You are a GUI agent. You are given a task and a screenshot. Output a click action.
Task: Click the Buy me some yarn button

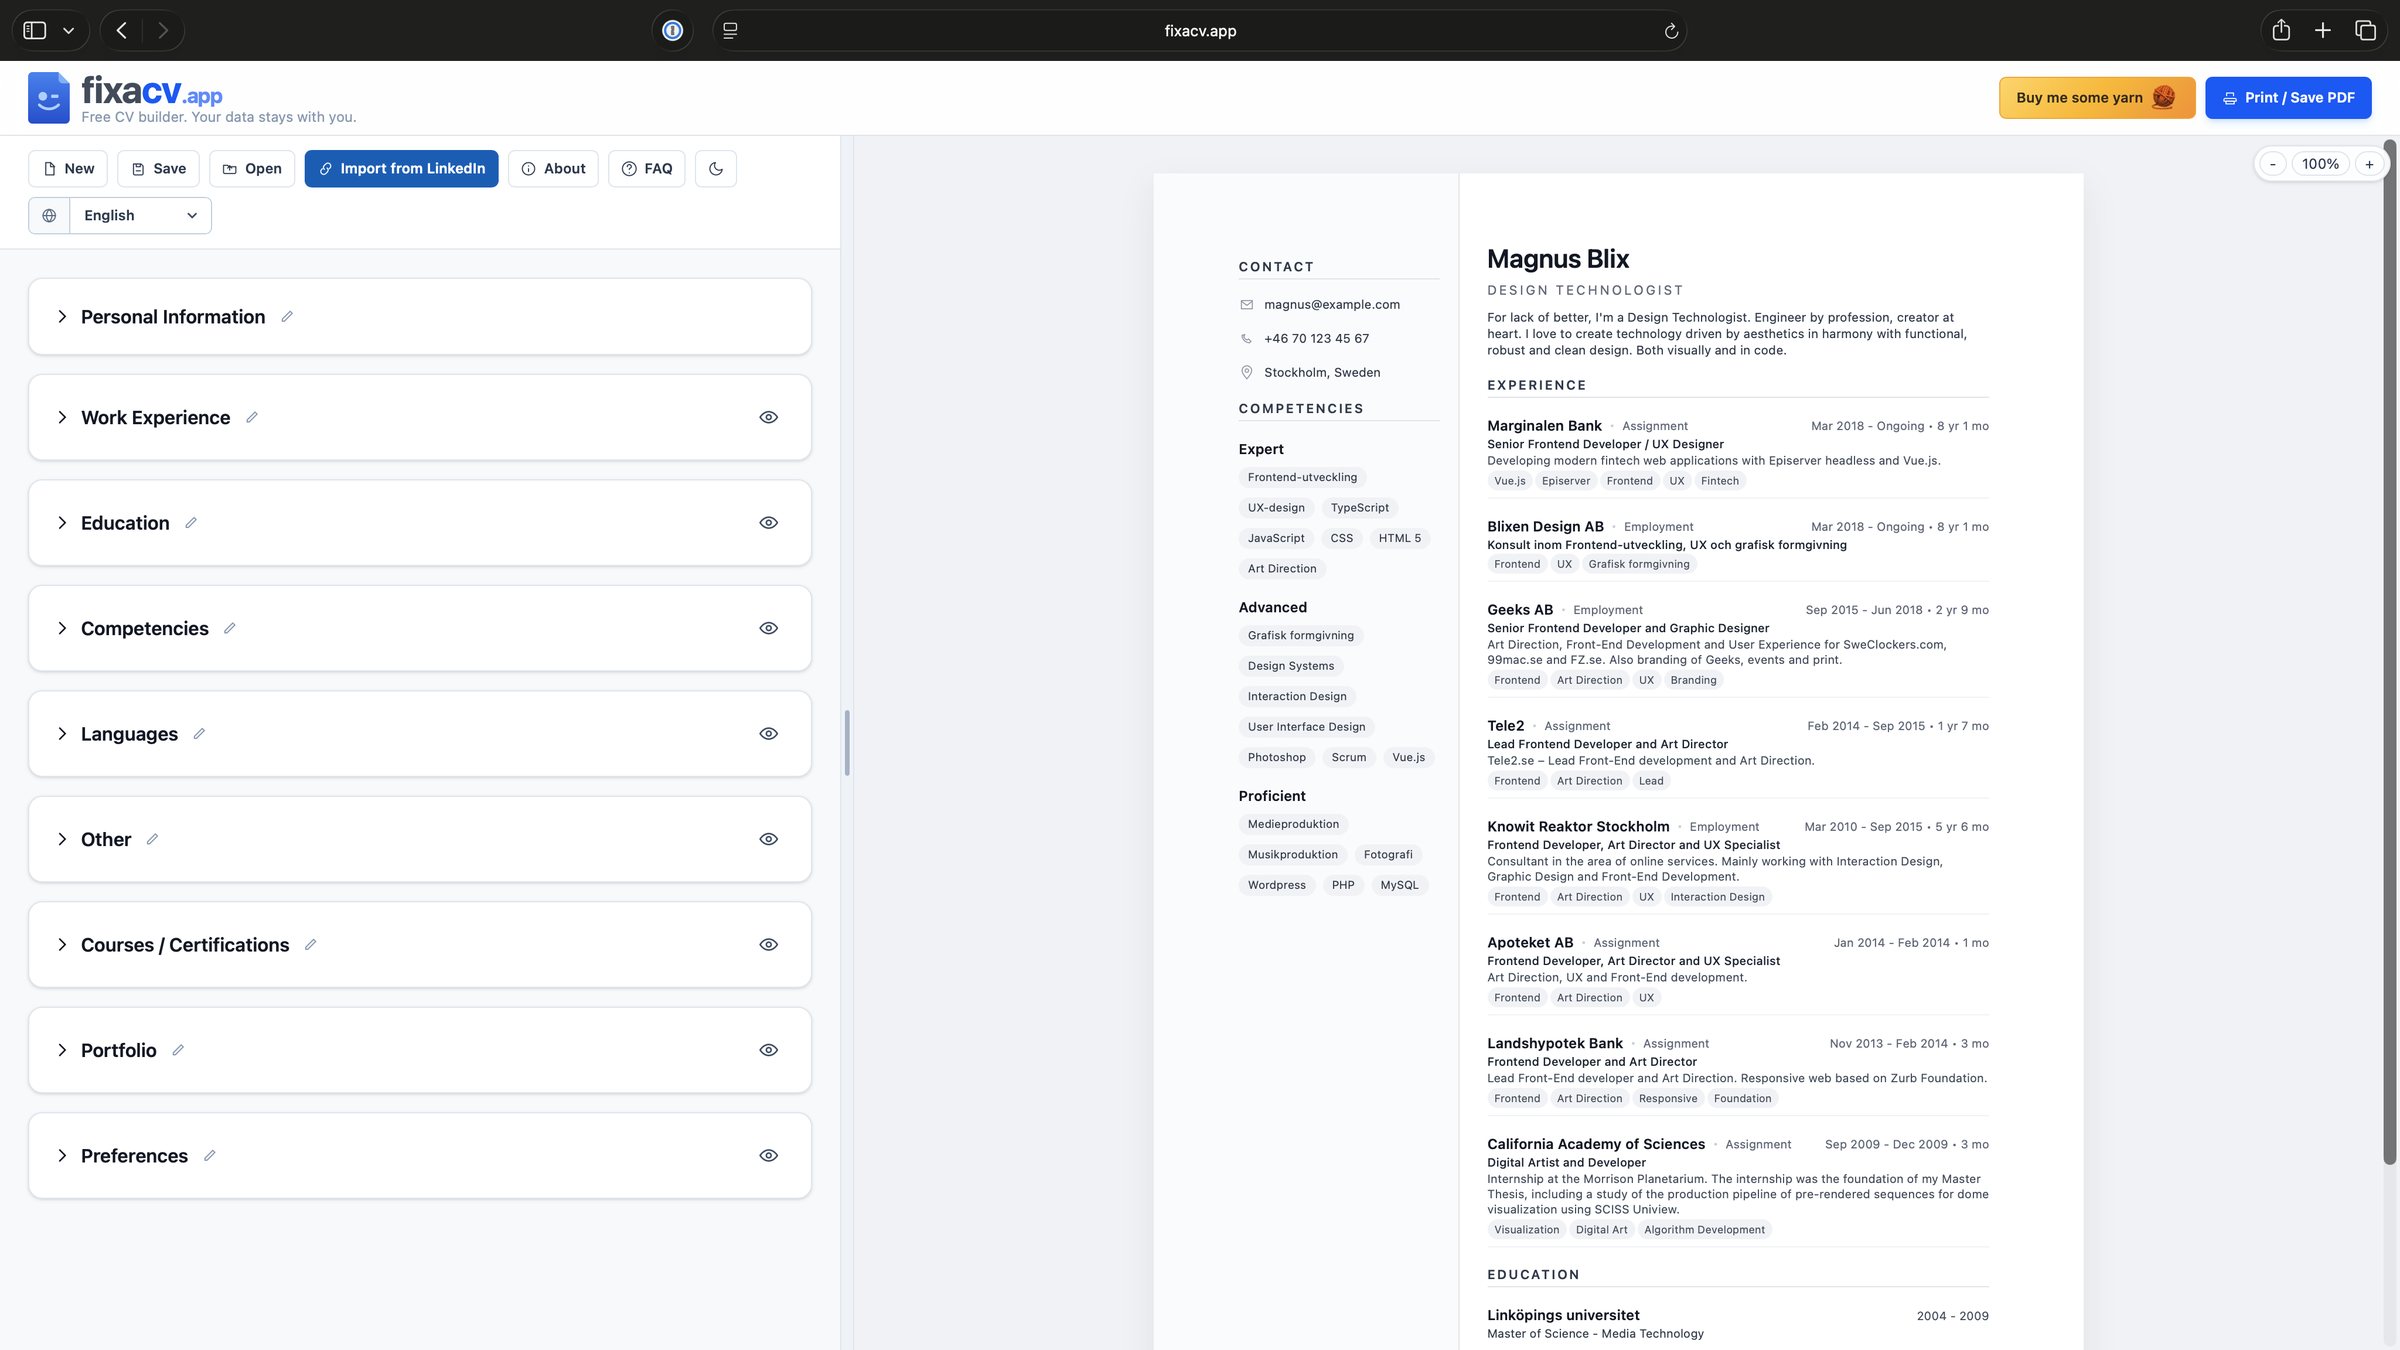(2096, 97)
